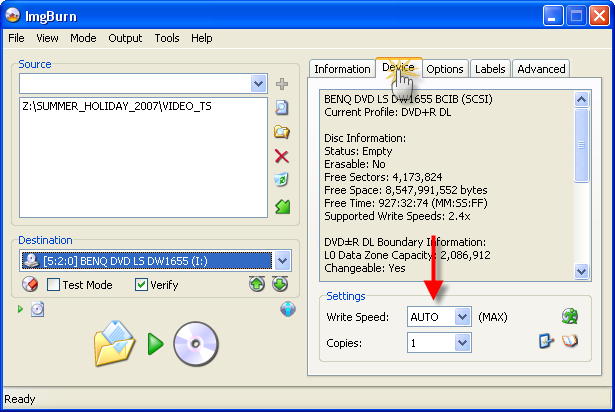Click the 'Supported Write Speeds: 2.4x' line
This screenshot has height=412, width=615.
[x=397, y=216]
